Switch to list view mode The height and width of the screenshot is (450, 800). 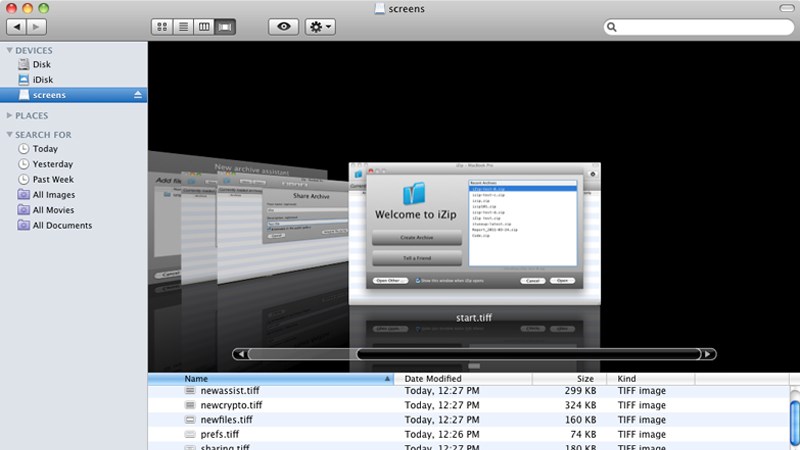(183, 26)
